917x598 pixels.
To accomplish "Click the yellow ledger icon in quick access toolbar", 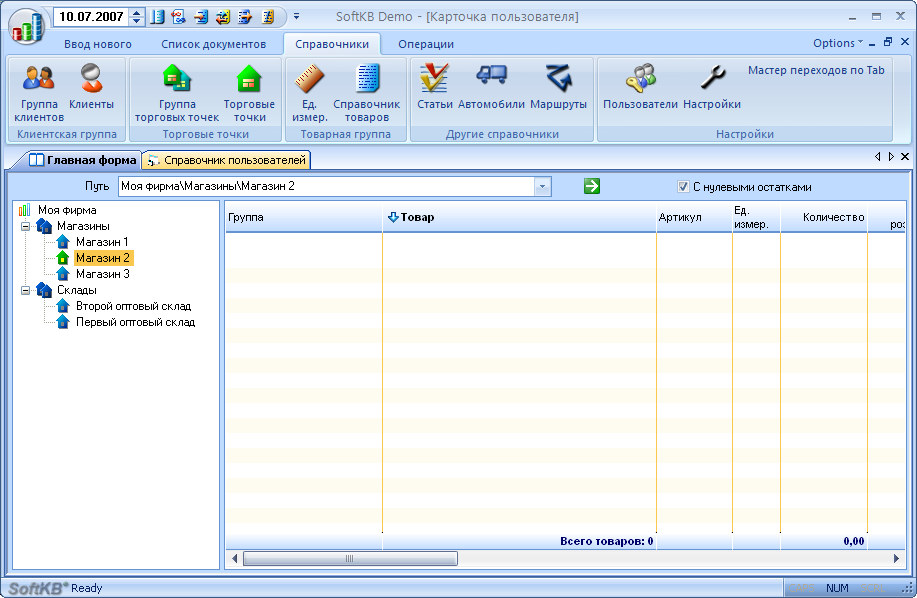I will point(267,17).
